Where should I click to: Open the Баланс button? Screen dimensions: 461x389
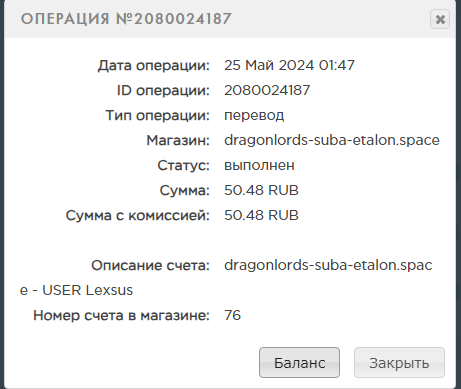point(299,363)
